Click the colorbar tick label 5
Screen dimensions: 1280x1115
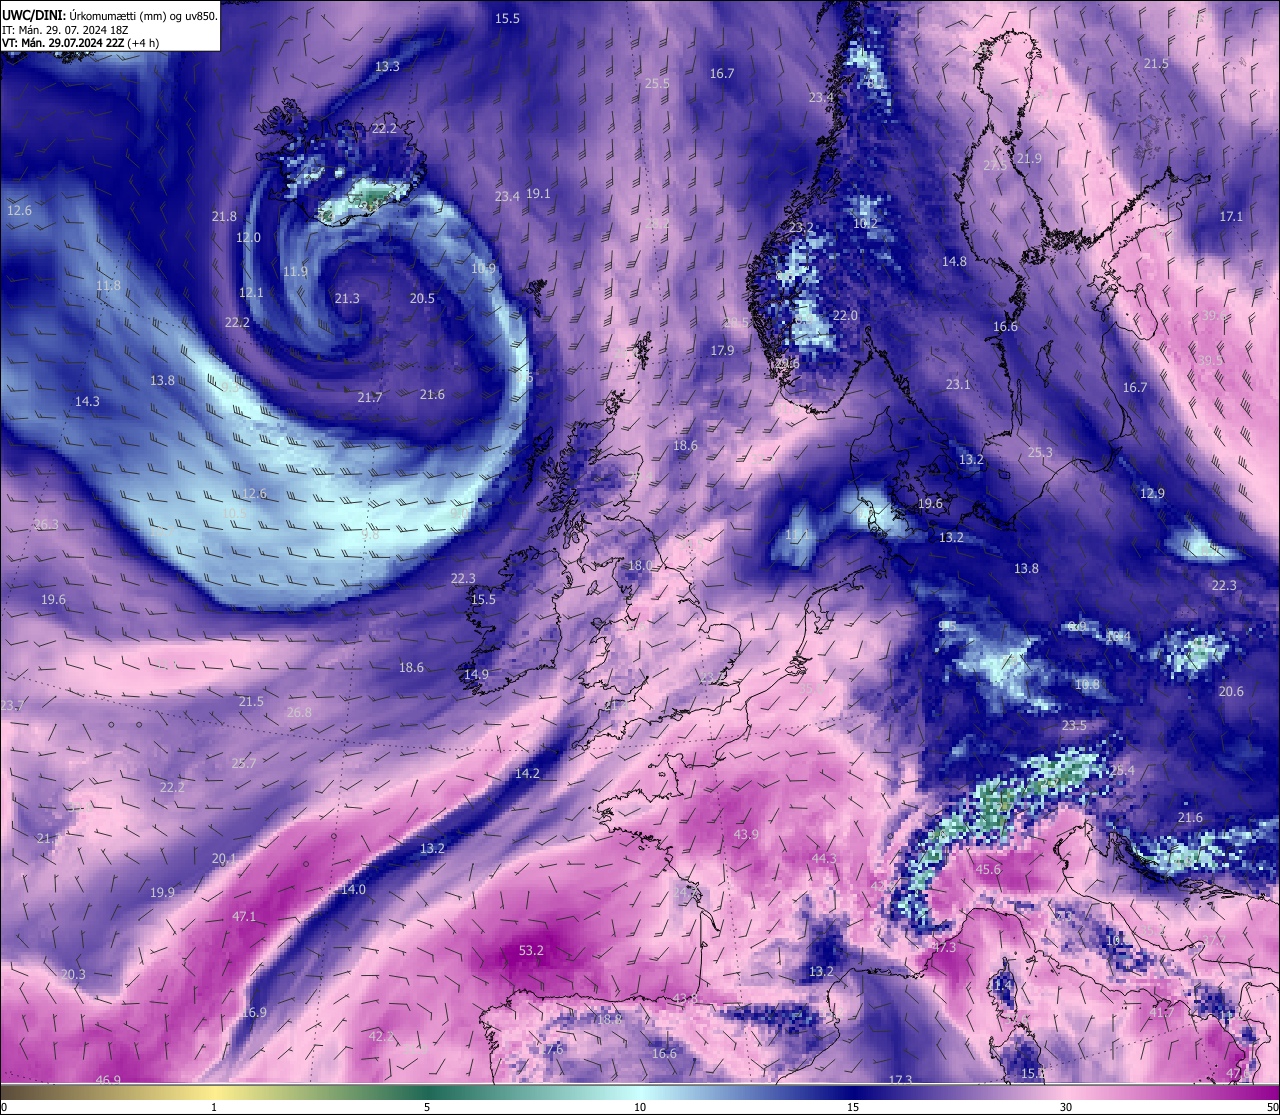tap(427, 1107)
